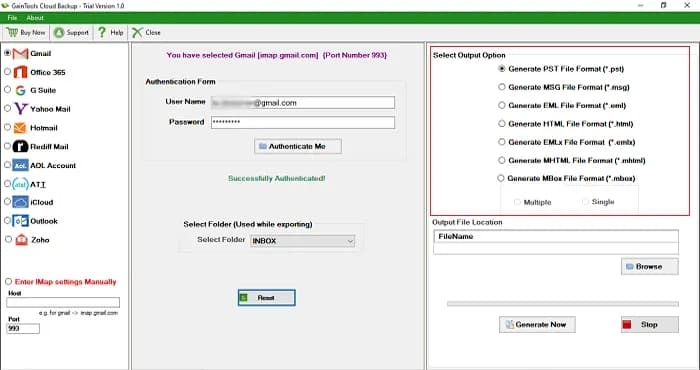The width and height of the screenshot is (700, 370).
Task: Select the Zoho radio button
Action: [8, 239]
